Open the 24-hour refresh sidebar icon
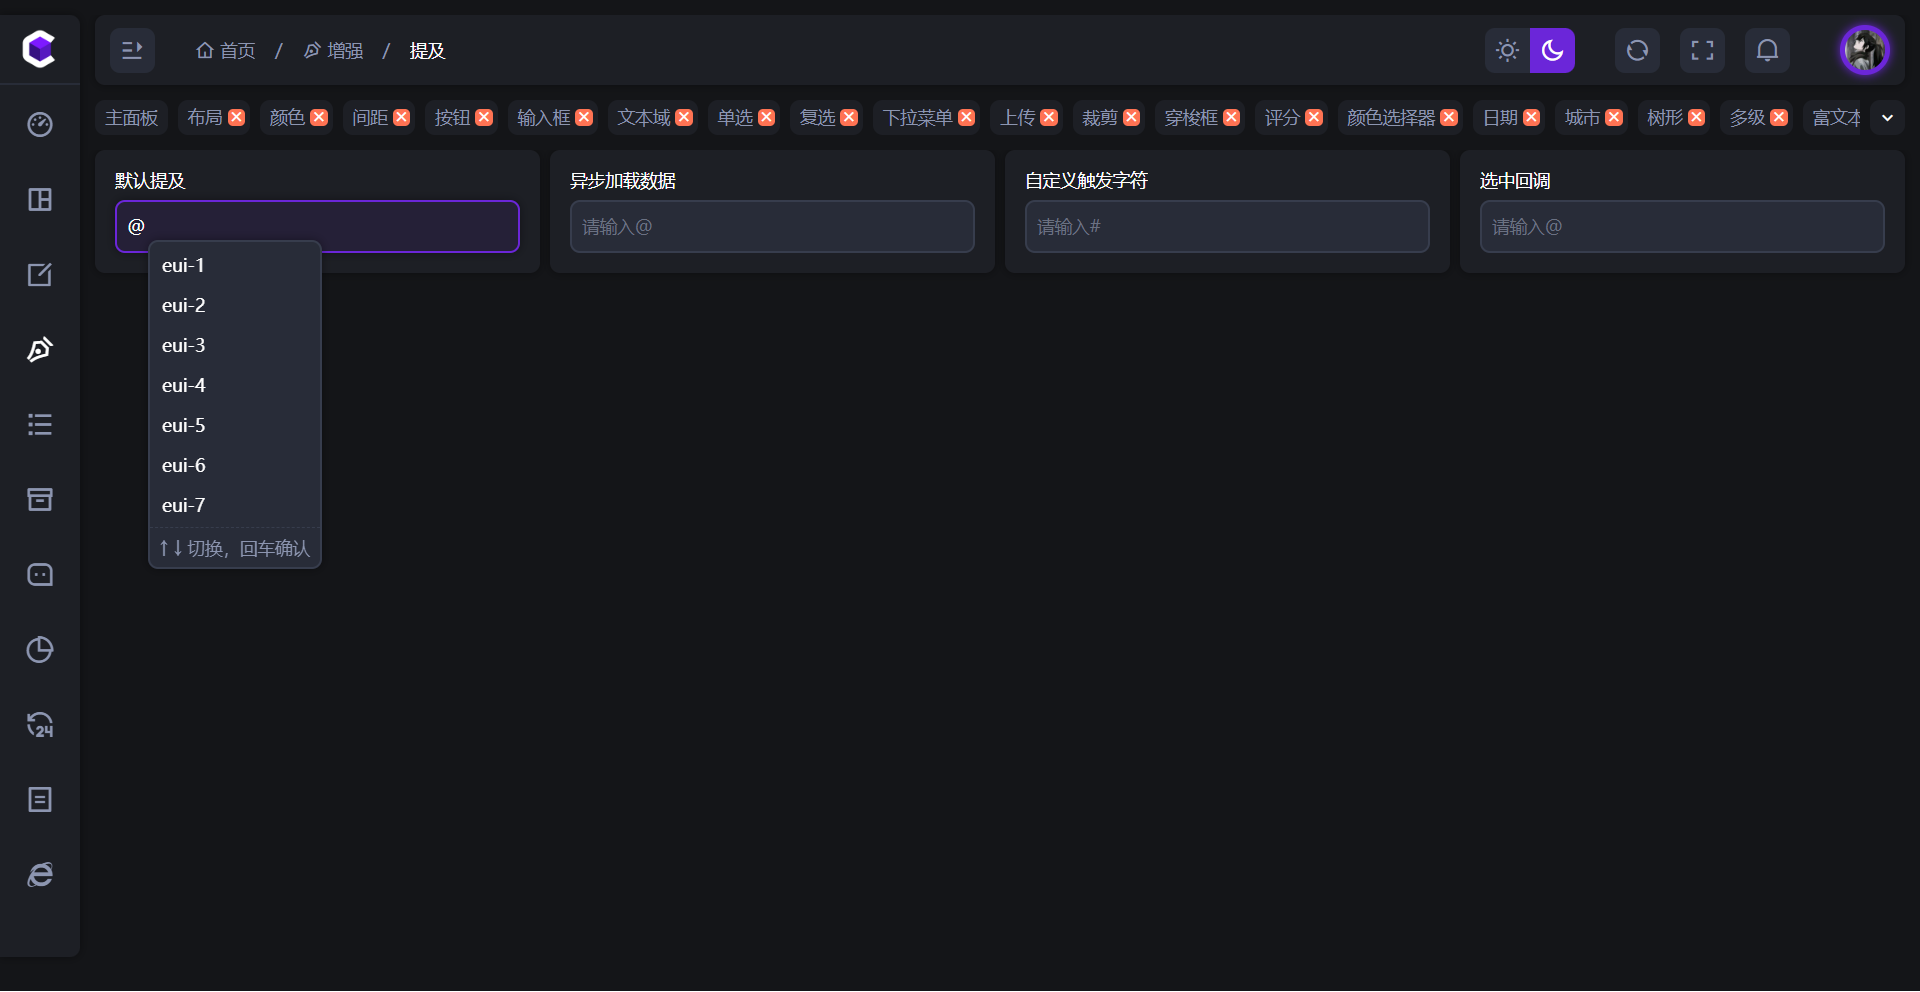This screenshot has width=1920, height=992. point(40,724)
